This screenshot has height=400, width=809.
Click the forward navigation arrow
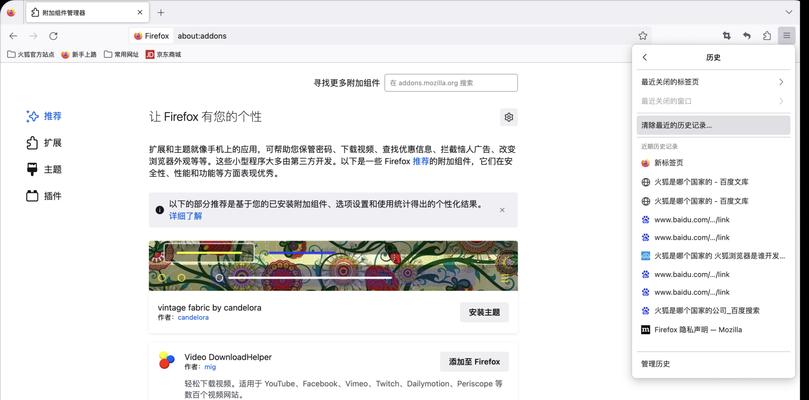pos(34,36)
